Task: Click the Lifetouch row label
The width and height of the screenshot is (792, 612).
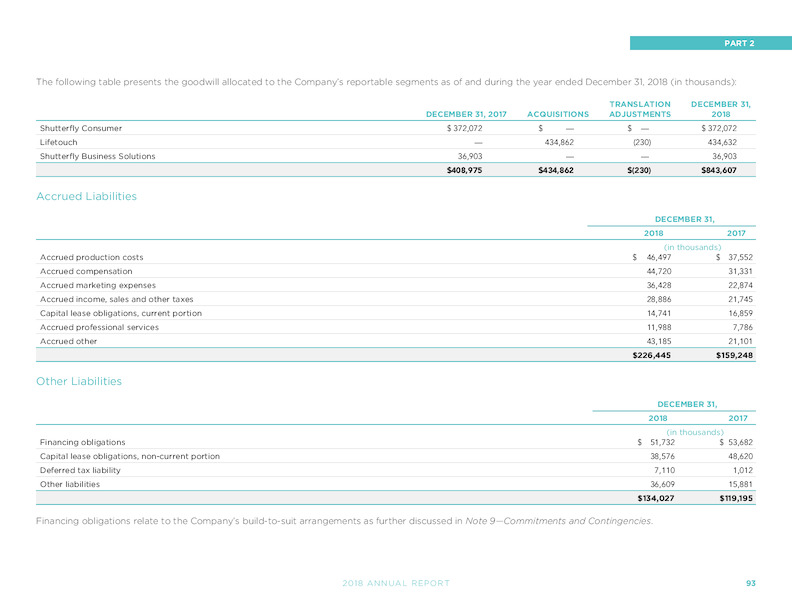Action: pos(59,142)
